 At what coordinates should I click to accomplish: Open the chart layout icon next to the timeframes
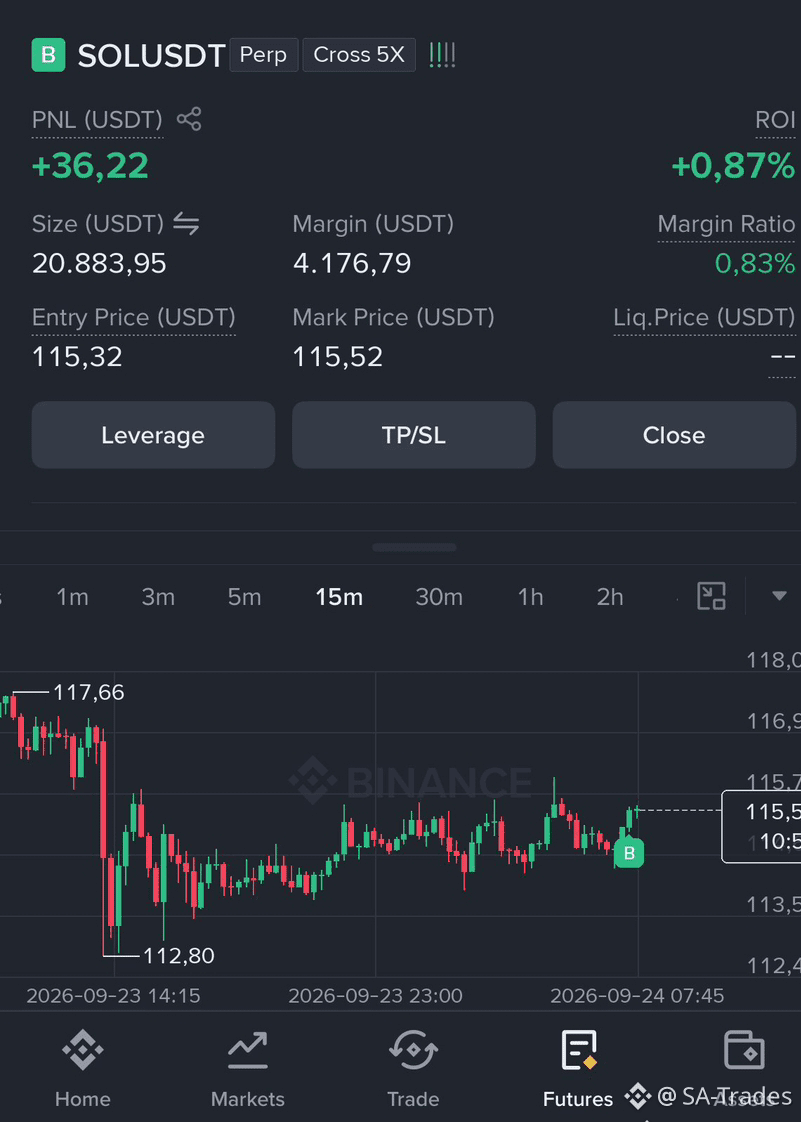coord(712,596)
